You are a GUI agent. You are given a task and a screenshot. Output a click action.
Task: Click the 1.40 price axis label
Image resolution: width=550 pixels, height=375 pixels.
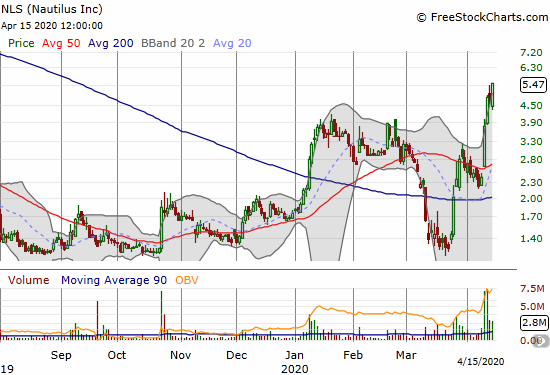[531, 239]
